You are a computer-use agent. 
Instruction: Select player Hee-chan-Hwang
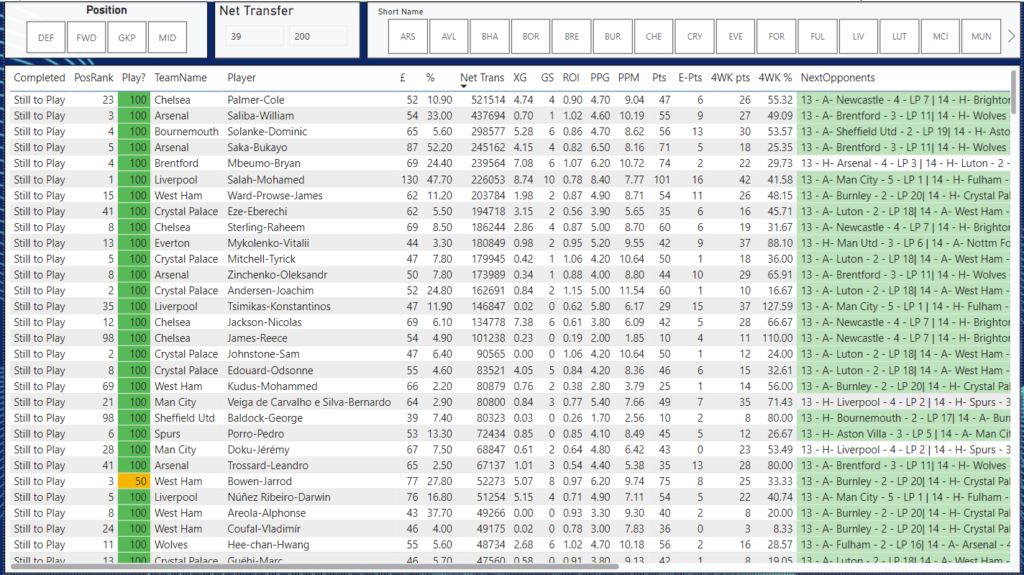pos(268,544)
